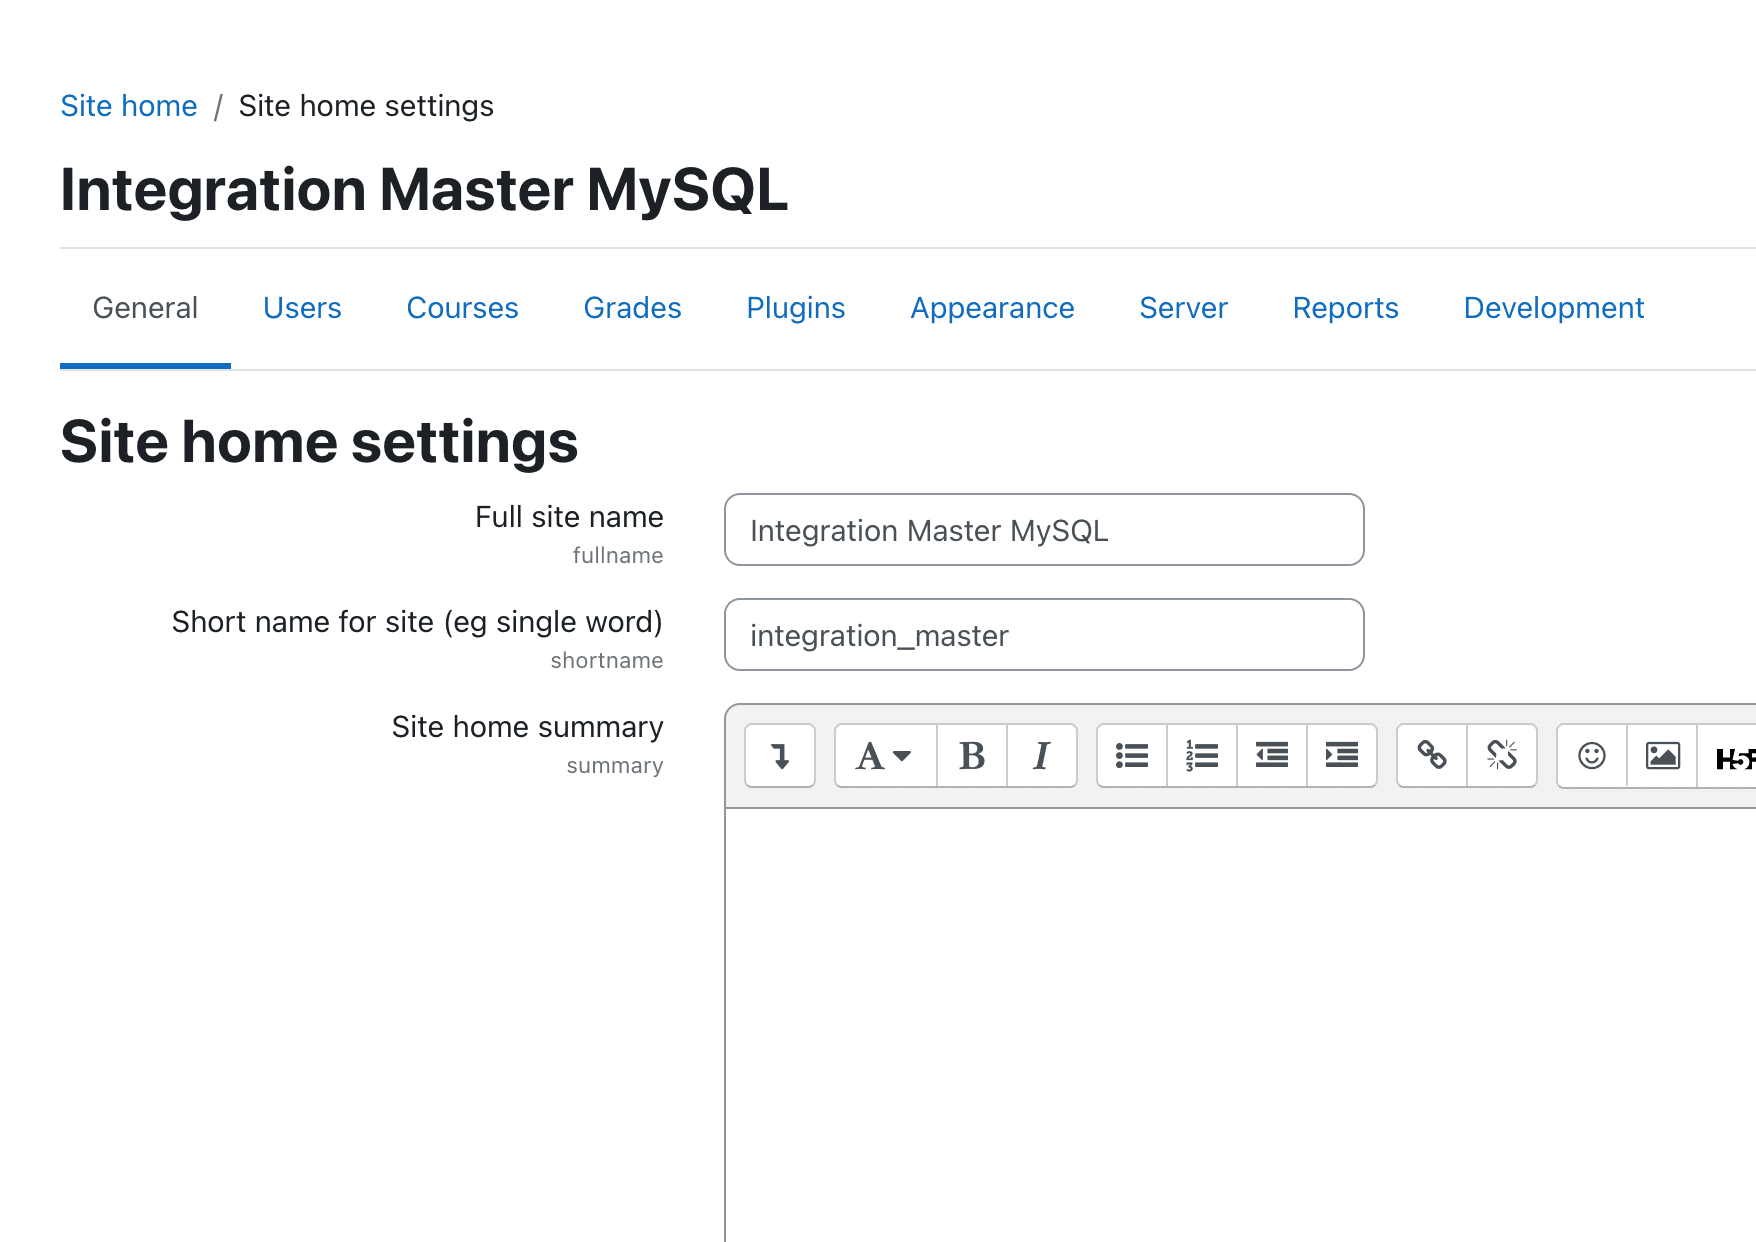
Task: Click inside the Site home summary text area
Action: point(1240,1025)
